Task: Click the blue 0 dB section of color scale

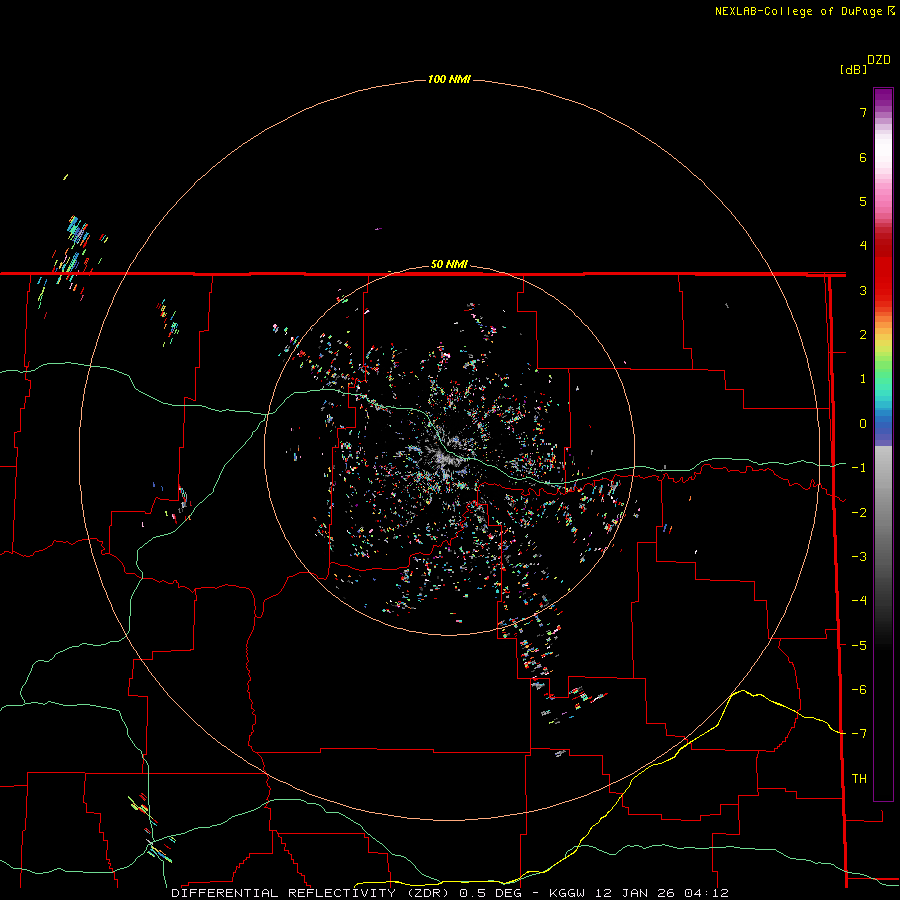Action: pyautogui.click(x=883, y=424)
